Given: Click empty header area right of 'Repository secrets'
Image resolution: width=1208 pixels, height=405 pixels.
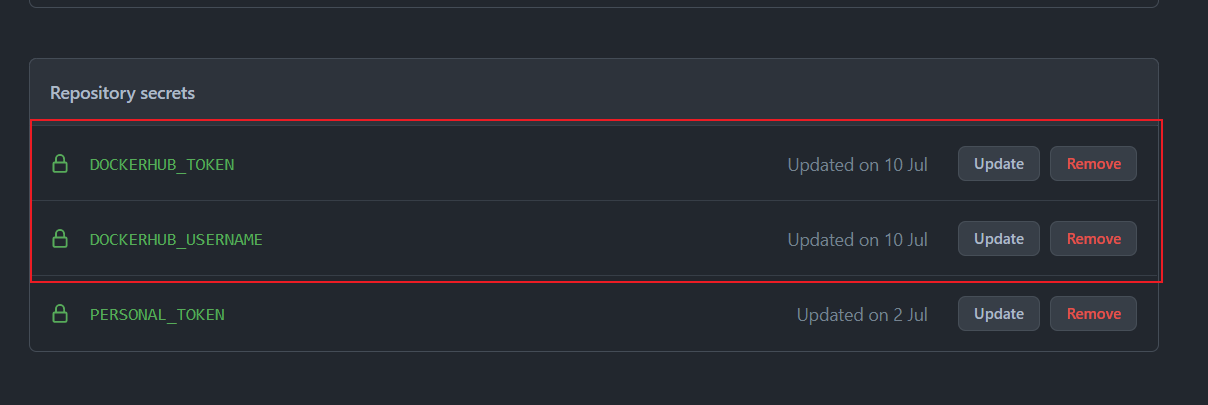Looking at the screenshot, I should click(x=650, y=93).
